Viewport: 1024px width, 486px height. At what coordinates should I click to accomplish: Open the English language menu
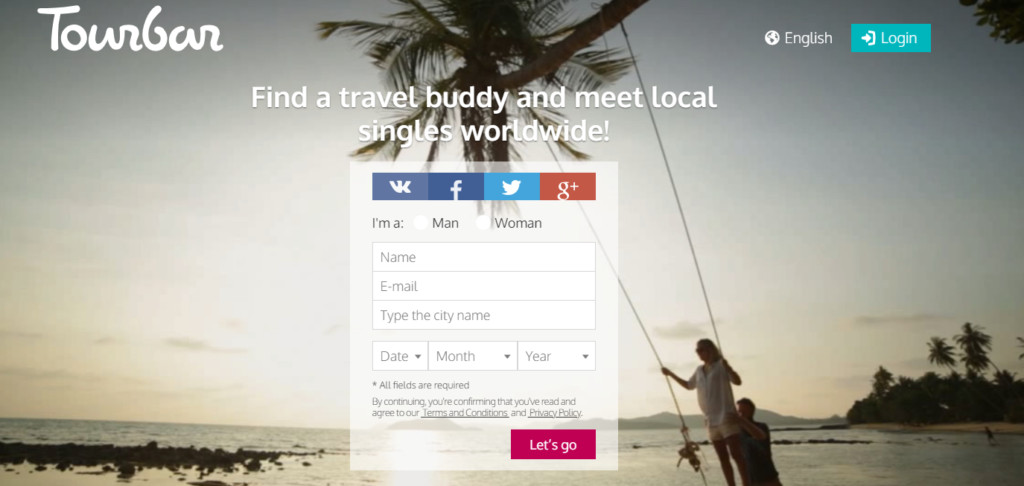click(x=799, y=38)
